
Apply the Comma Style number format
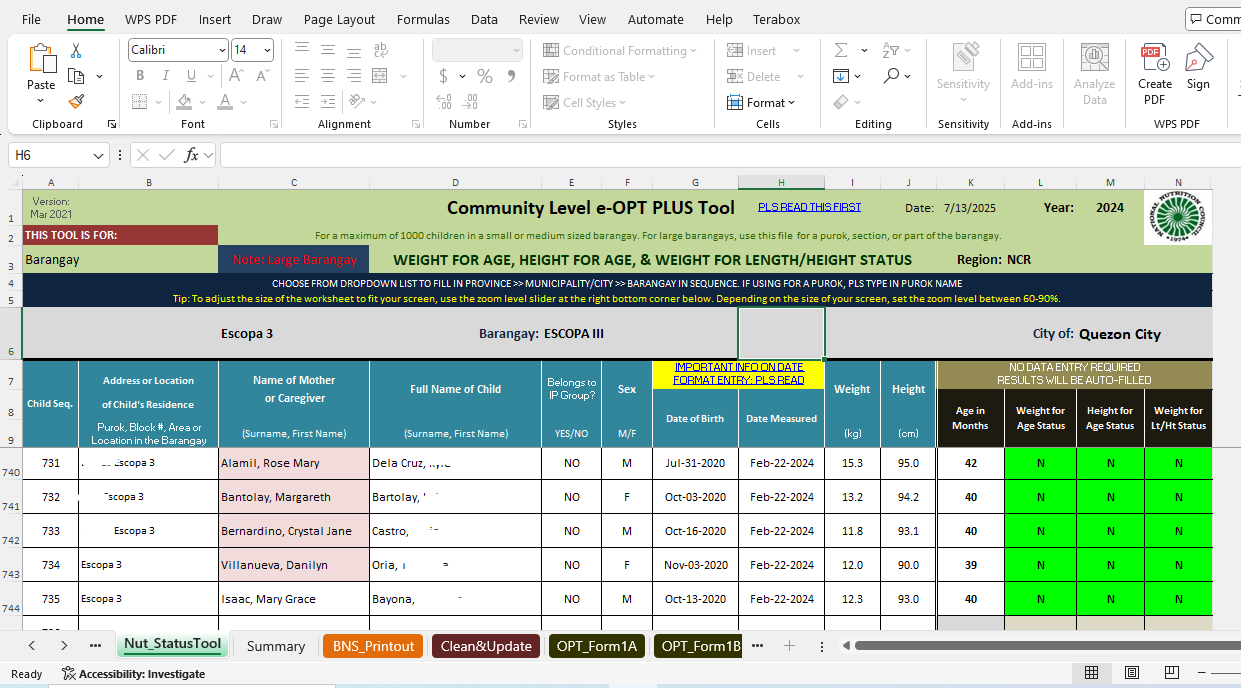[509, 76]
